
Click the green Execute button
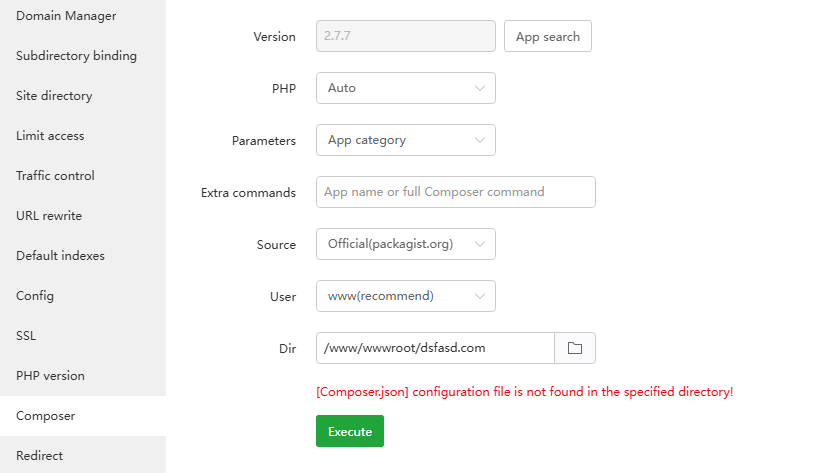(350, 431)
